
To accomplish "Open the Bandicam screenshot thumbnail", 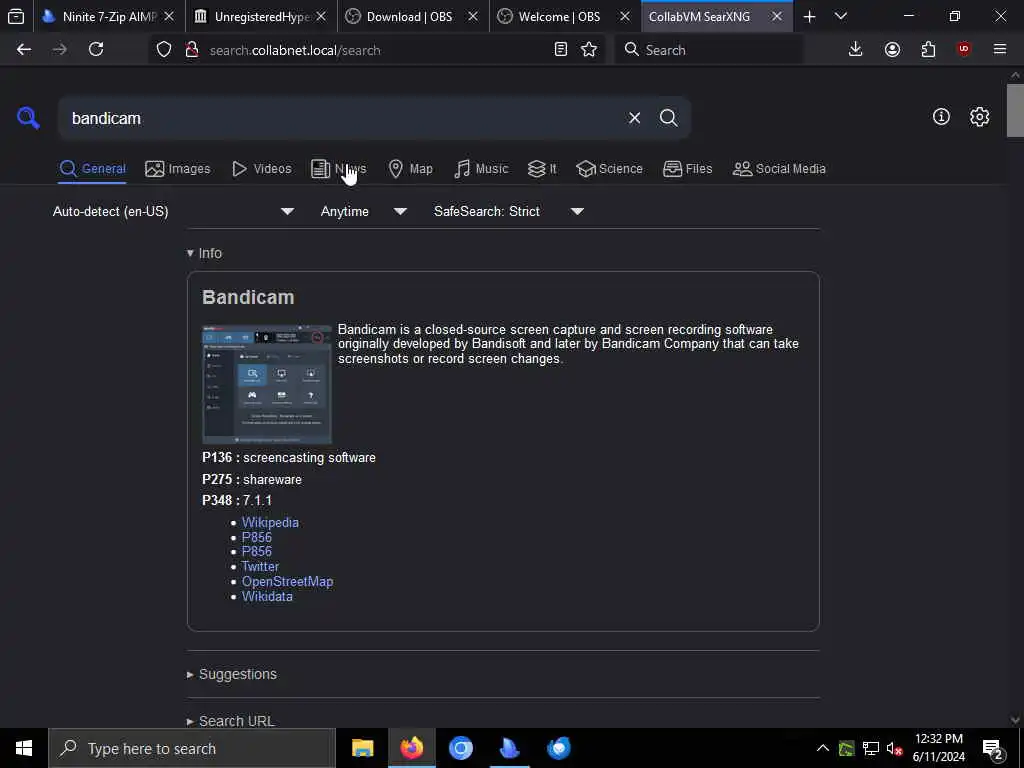I will click(267, 384).
